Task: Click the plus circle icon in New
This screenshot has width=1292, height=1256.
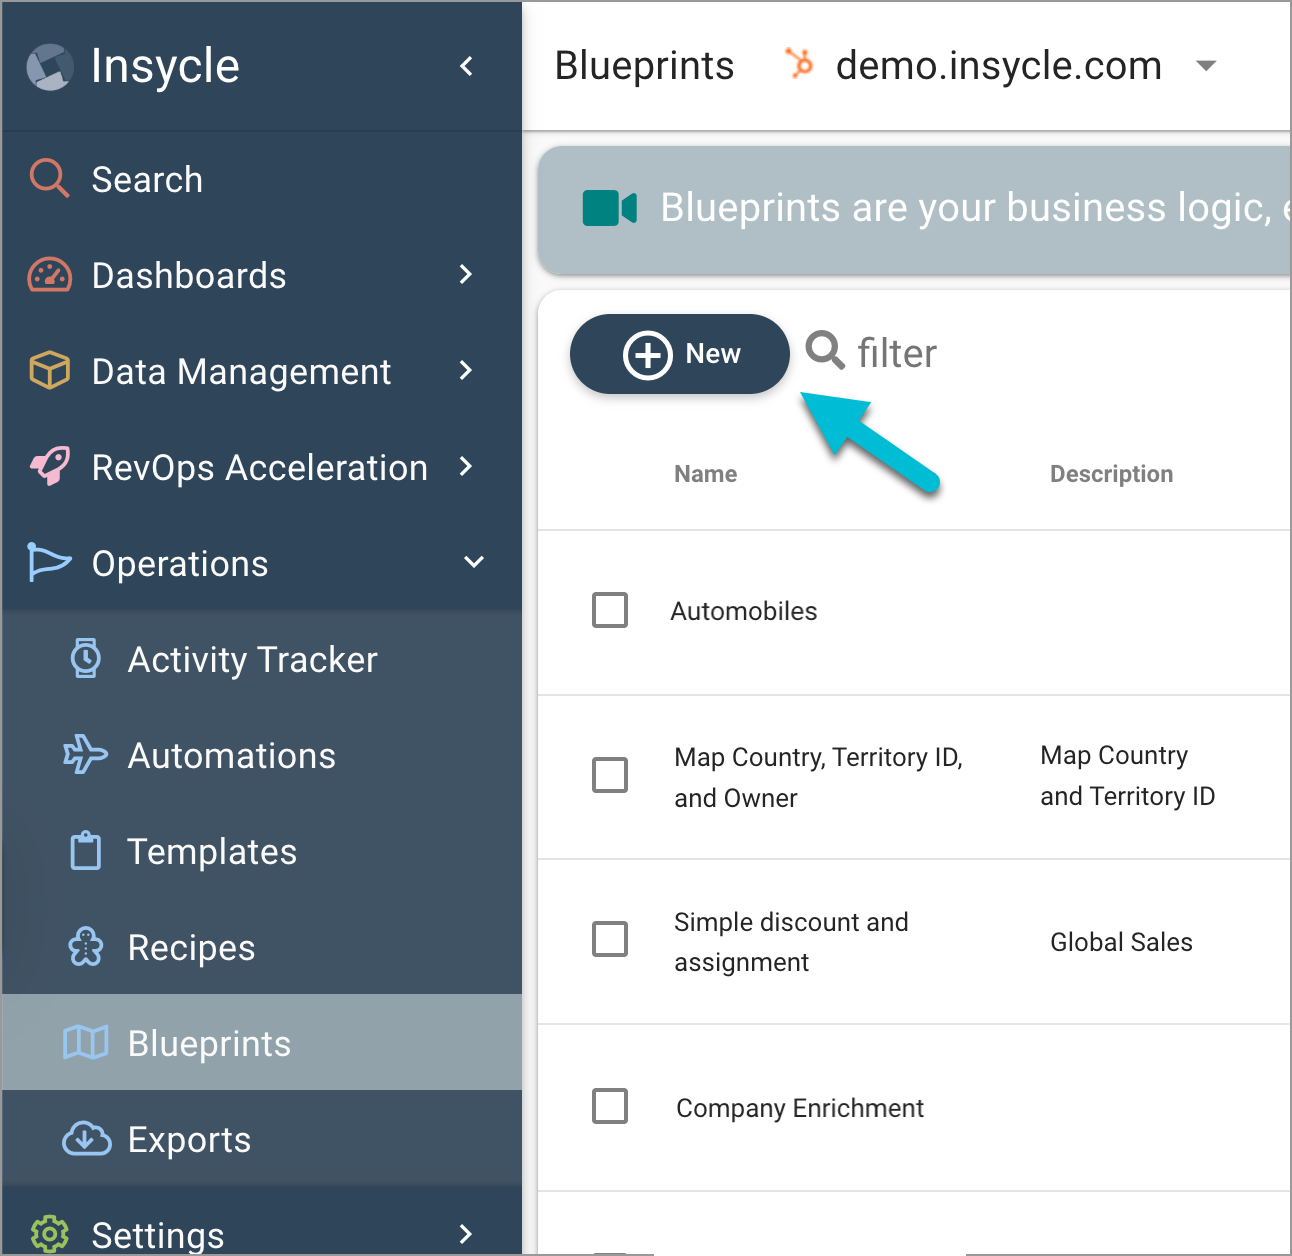Action: coord(647,355)
